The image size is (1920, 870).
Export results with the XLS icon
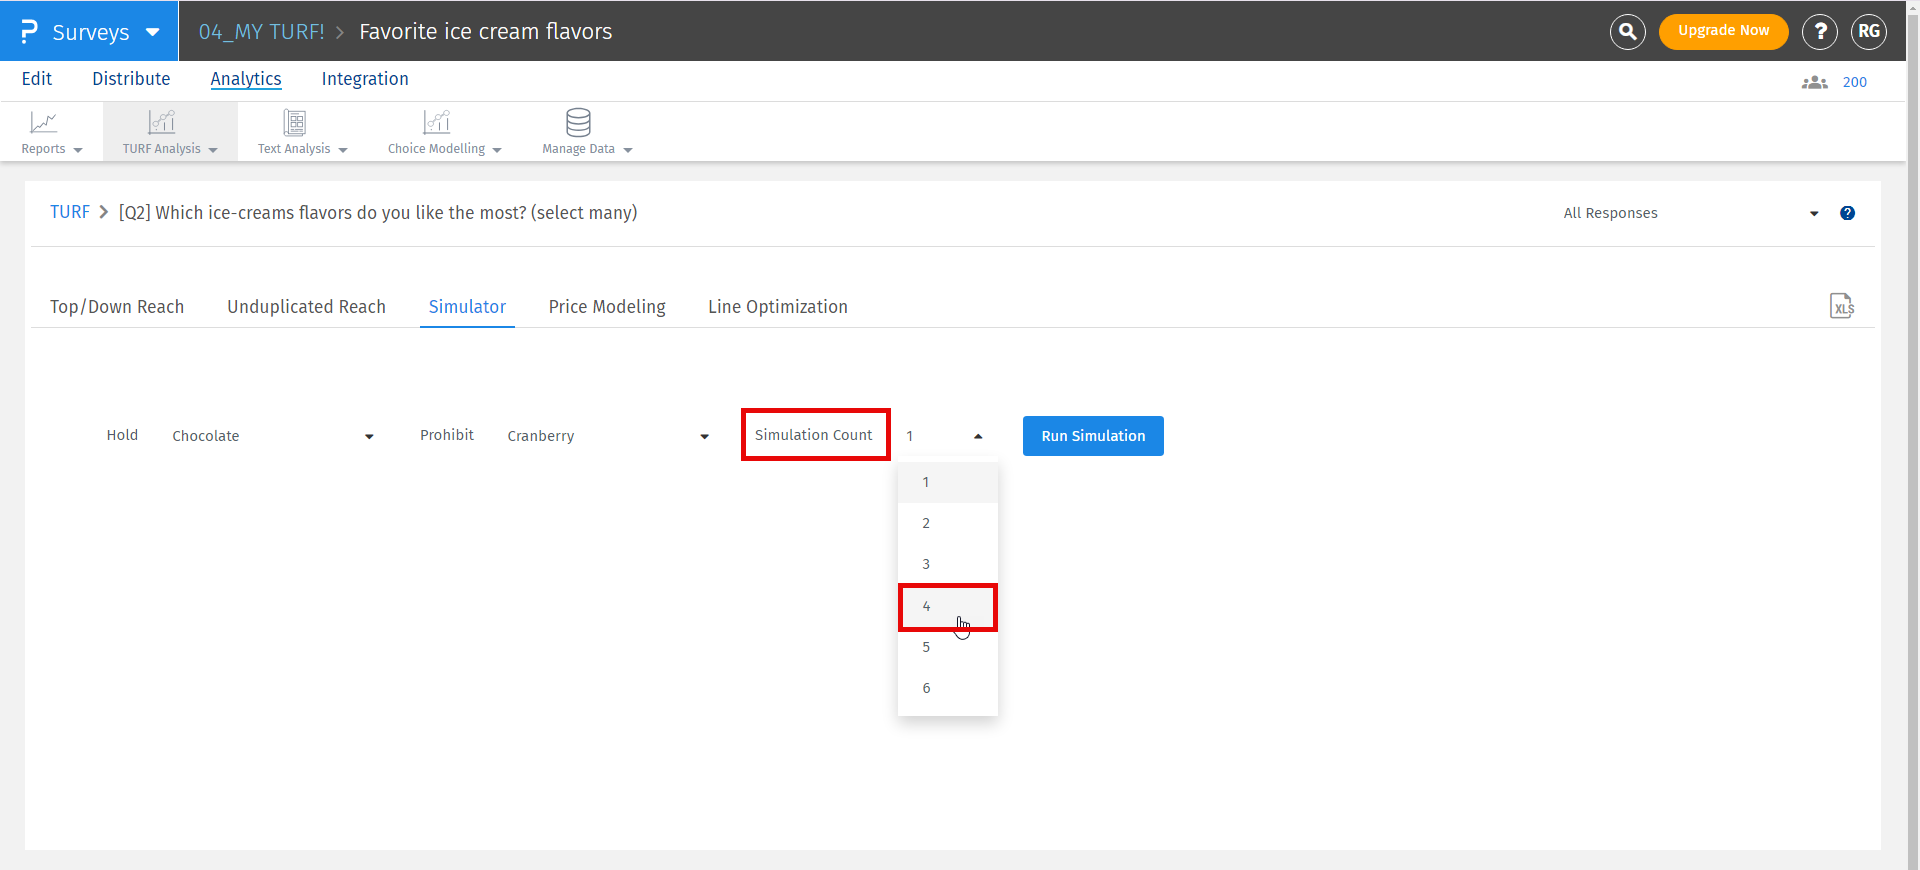point(1841,306)
